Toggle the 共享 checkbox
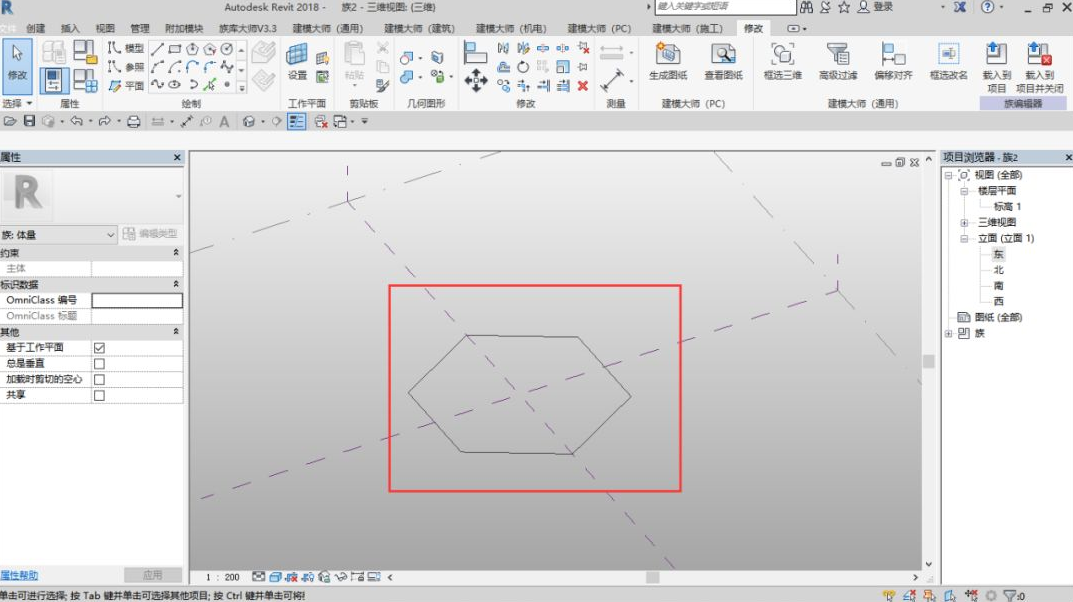Image resolution: width=1073 pixels, height=602 pixels. pos(99,395)
